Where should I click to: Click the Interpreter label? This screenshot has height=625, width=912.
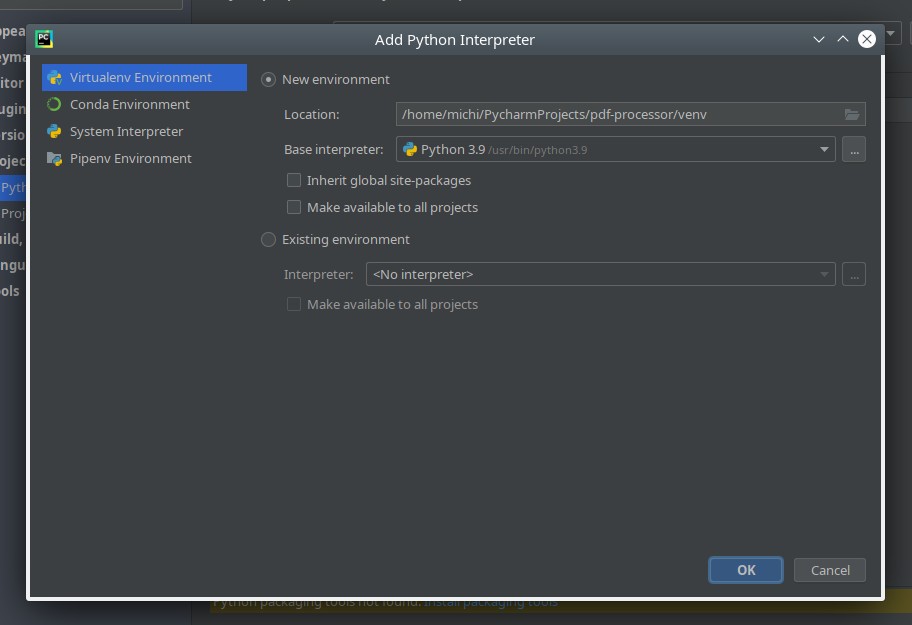coord(319,274)
